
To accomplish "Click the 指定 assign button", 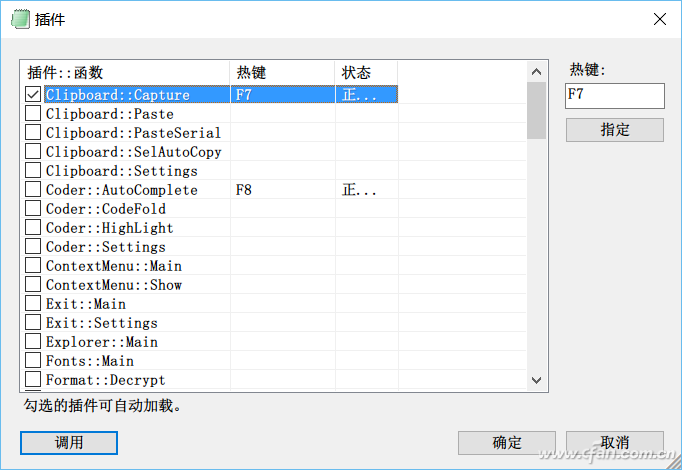I will click(615, 130).
